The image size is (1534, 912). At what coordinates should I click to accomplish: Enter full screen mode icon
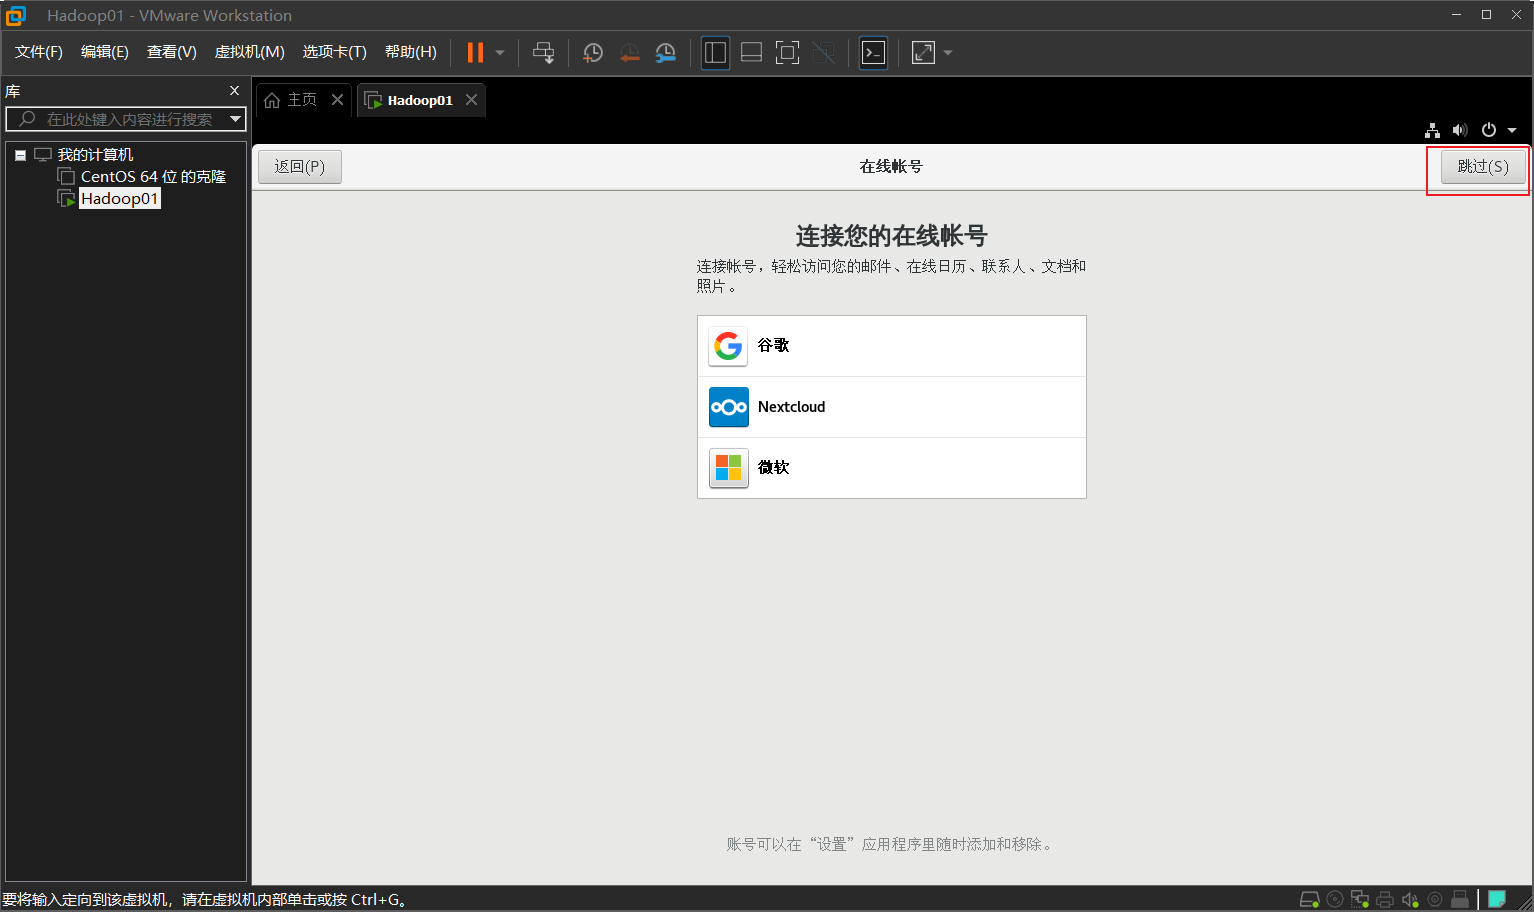point(787,53)
